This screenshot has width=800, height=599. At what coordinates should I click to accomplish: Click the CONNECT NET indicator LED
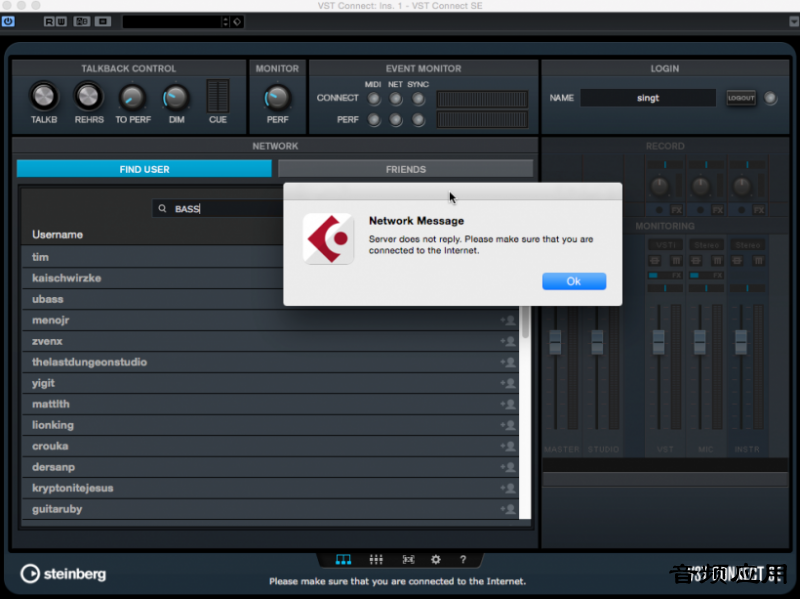396,98
